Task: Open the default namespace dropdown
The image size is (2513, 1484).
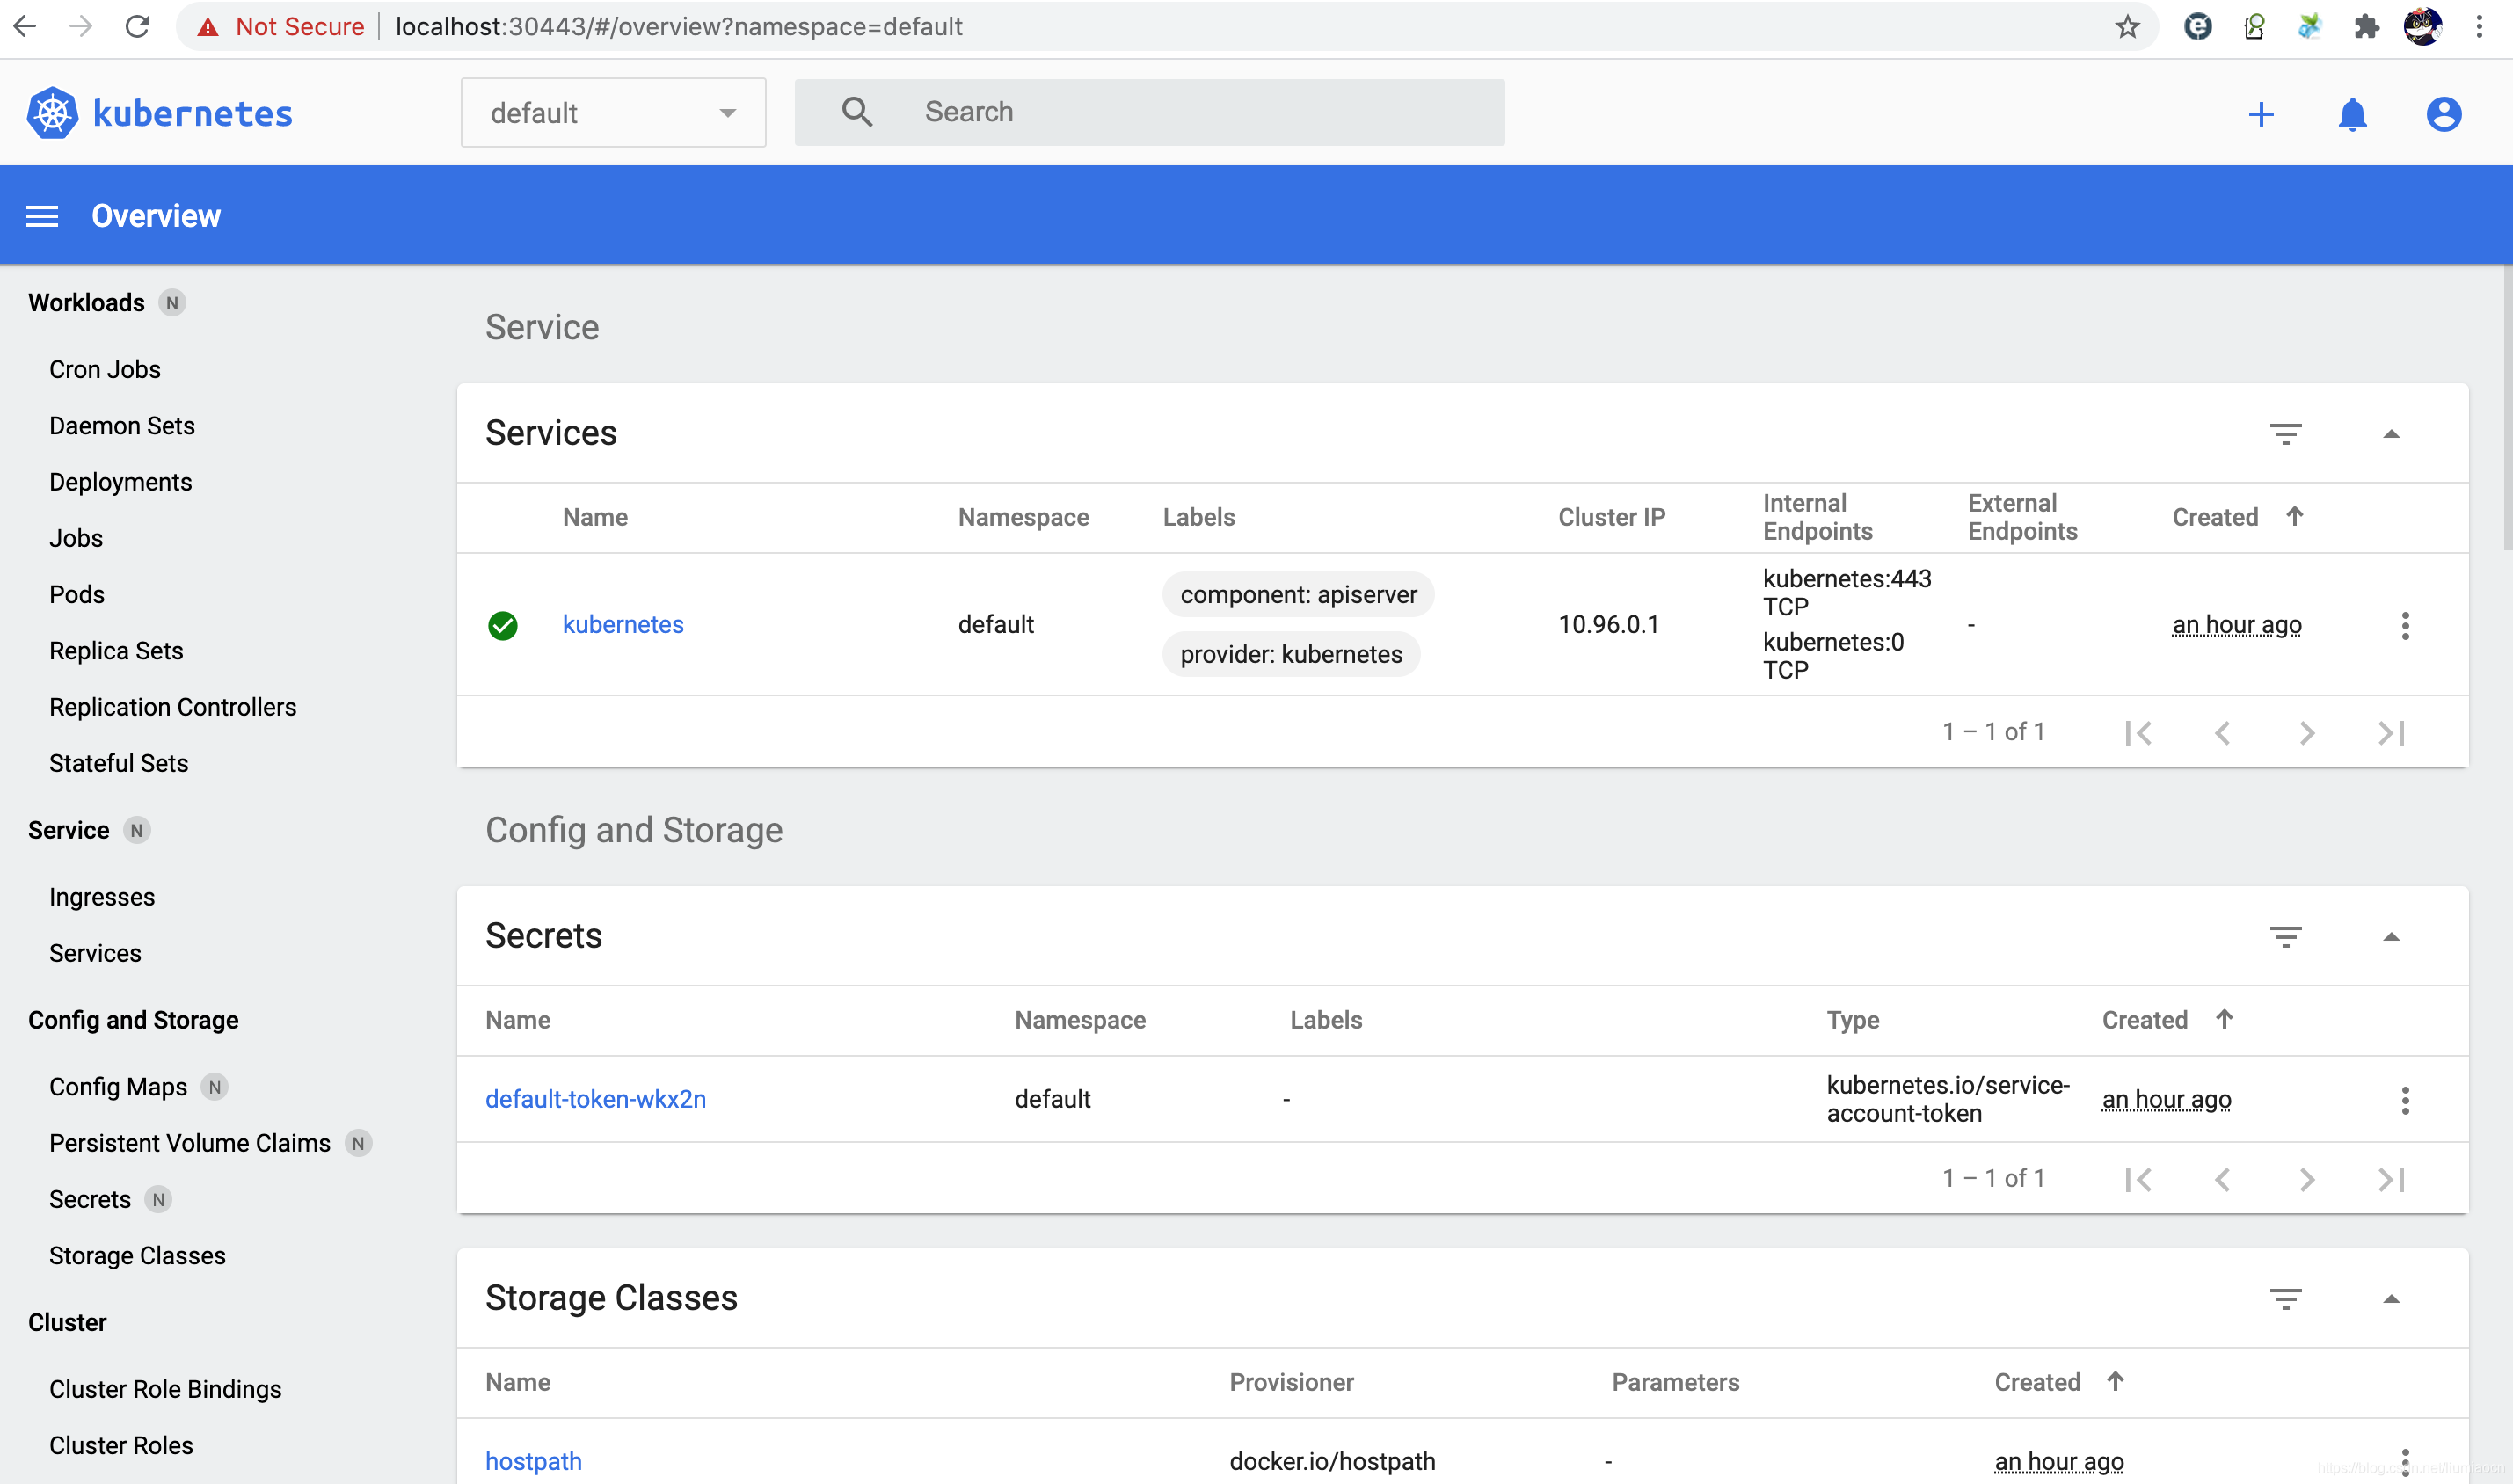Action: [613, 112]
